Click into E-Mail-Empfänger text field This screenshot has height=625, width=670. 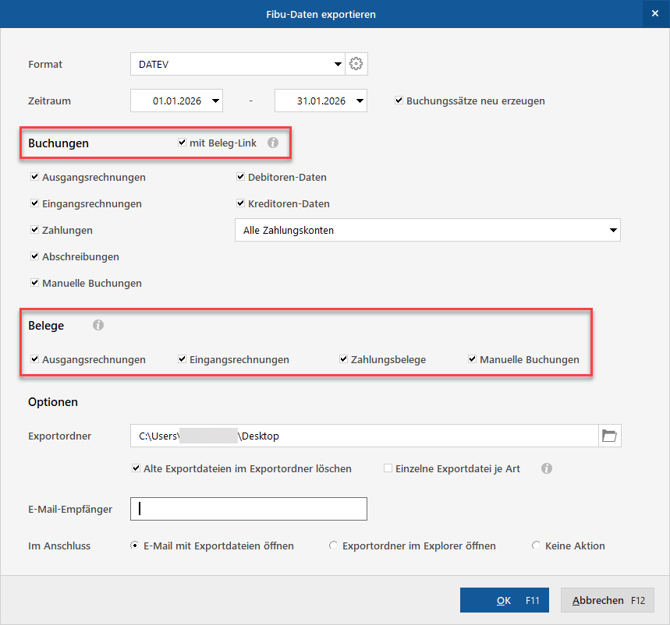coord(255,509)
